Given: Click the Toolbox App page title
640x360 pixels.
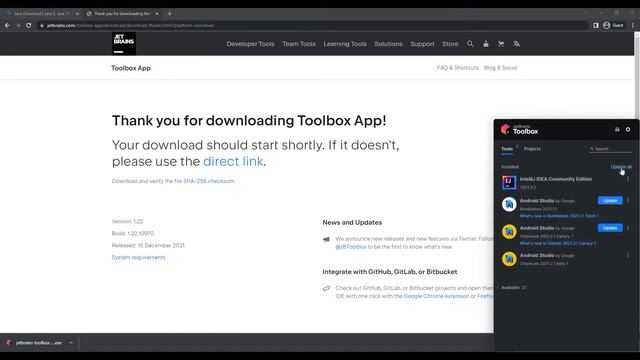Looking at the screenshot, I should (x=131, y=68).
